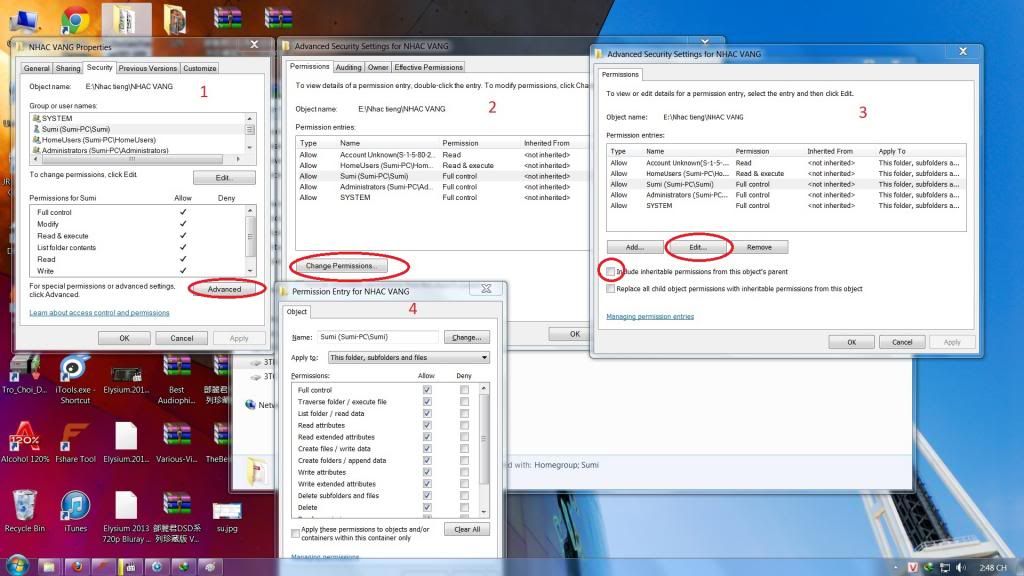Launch iTunes from the desktop
This screenshot has width=1024, height=576.
coord(75,511)
